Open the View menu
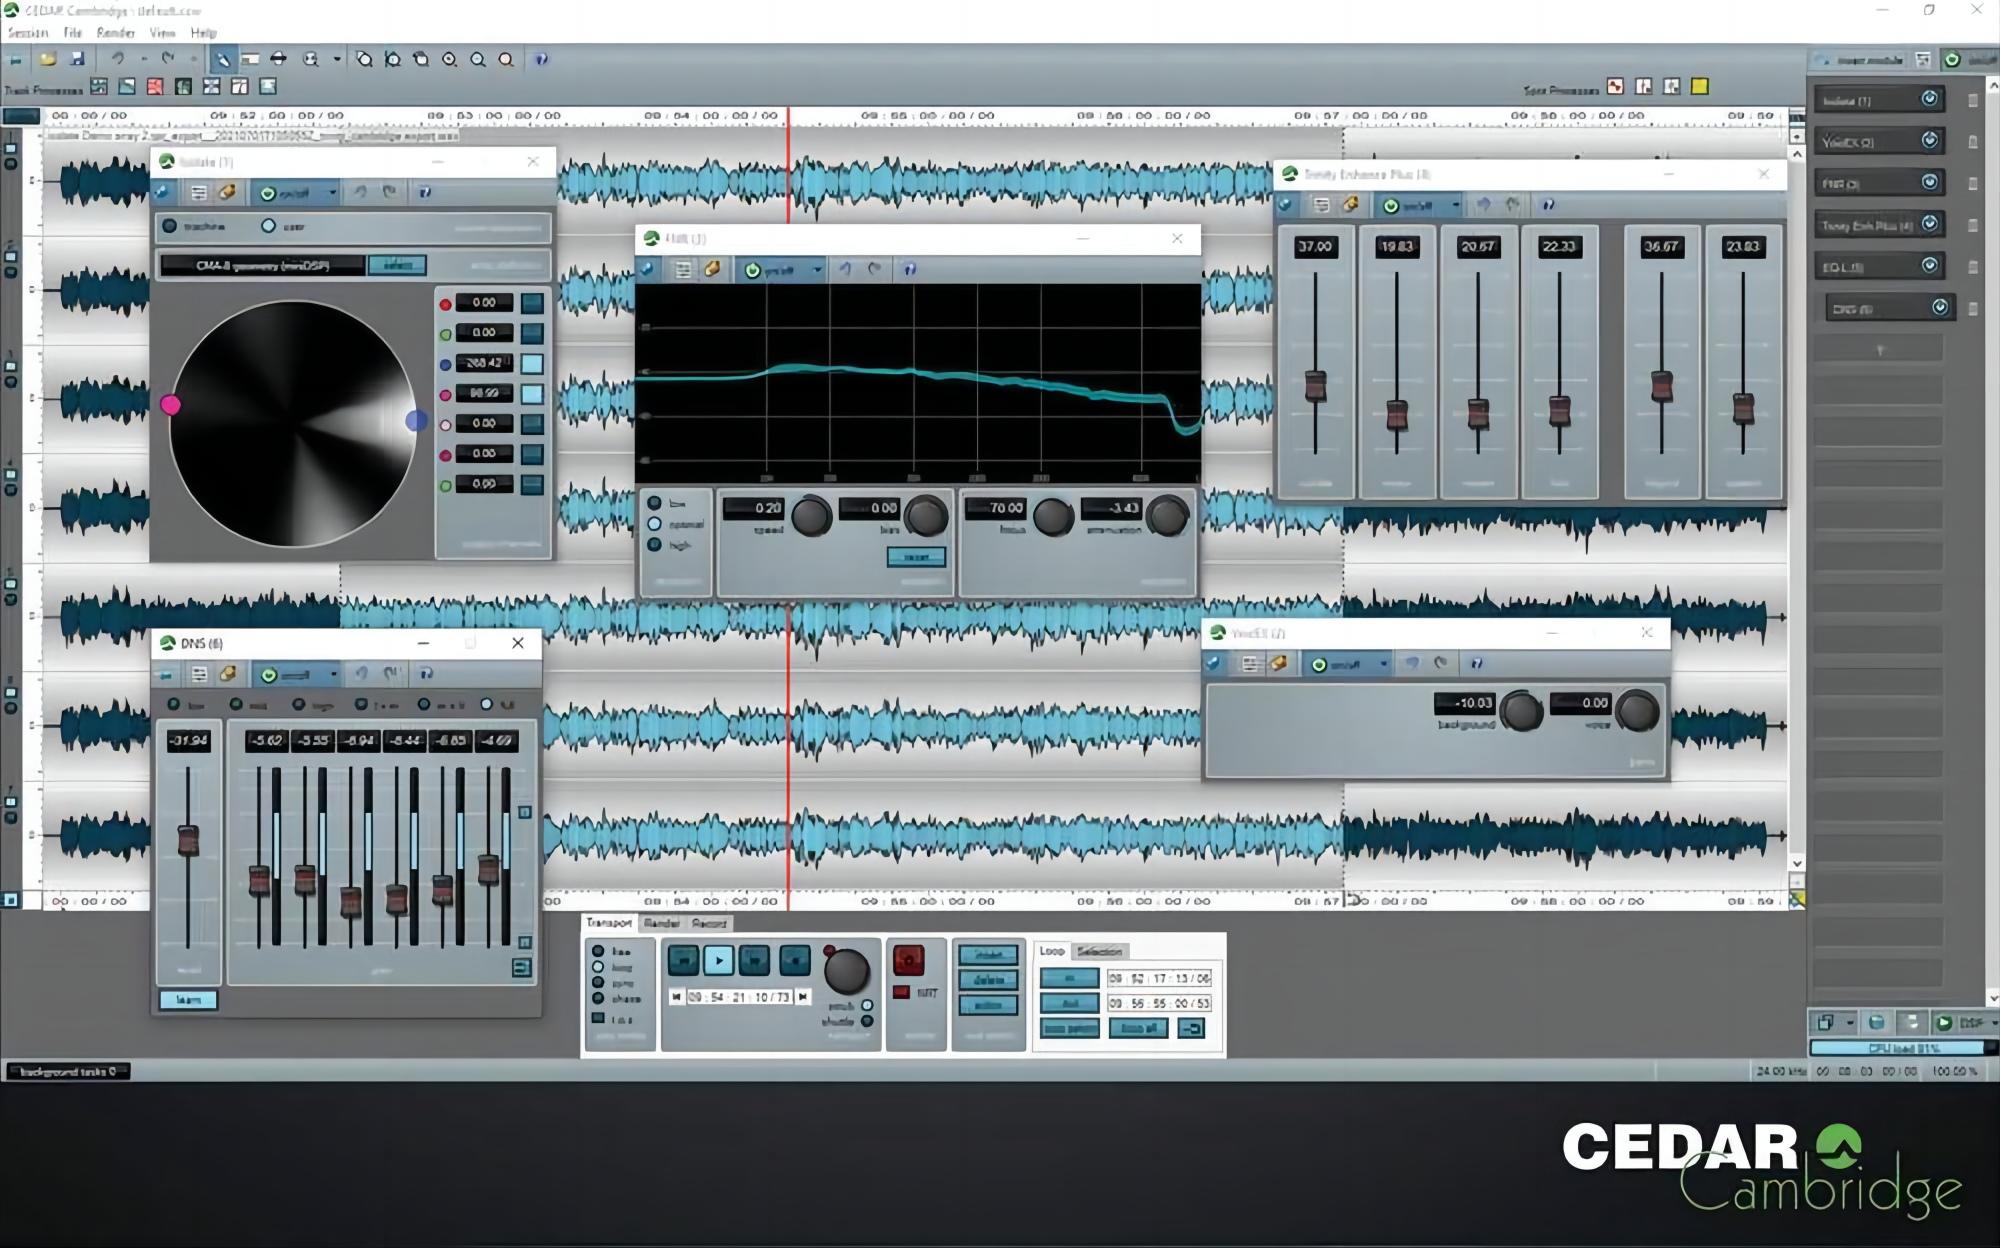Screen dimensions: 2000x1248 click(x=162, y=32)
